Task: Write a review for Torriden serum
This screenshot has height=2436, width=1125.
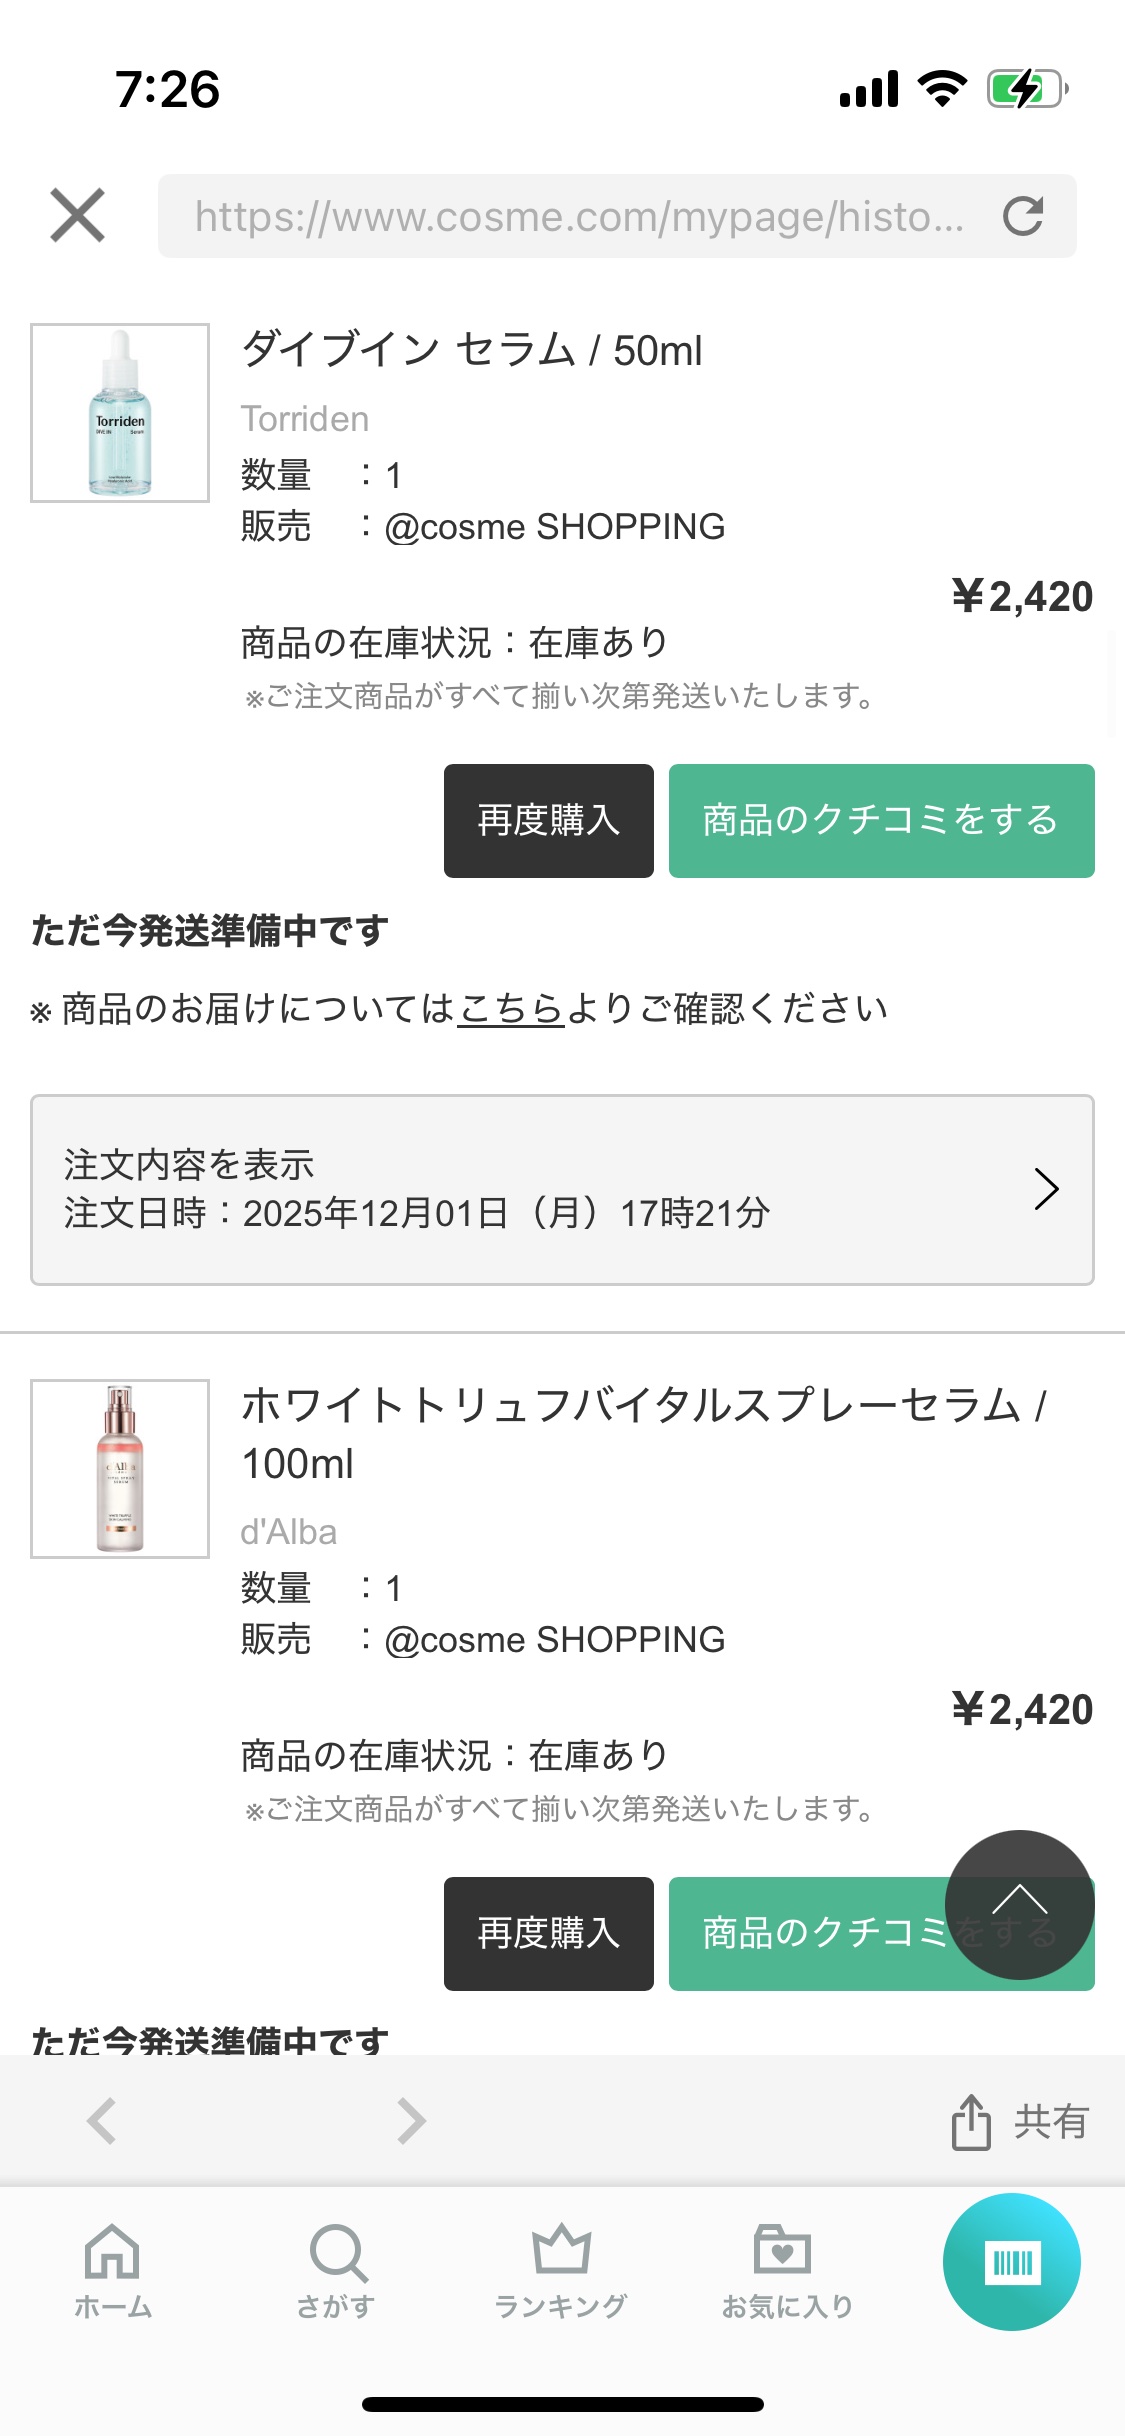Action: point(880,821)
